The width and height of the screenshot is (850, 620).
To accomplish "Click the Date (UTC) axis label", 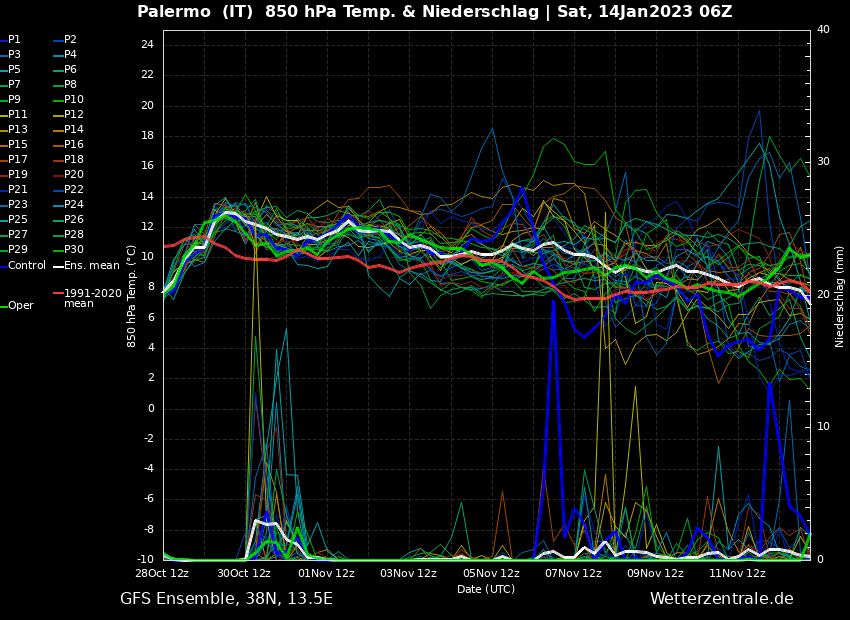I will (486, 590).
